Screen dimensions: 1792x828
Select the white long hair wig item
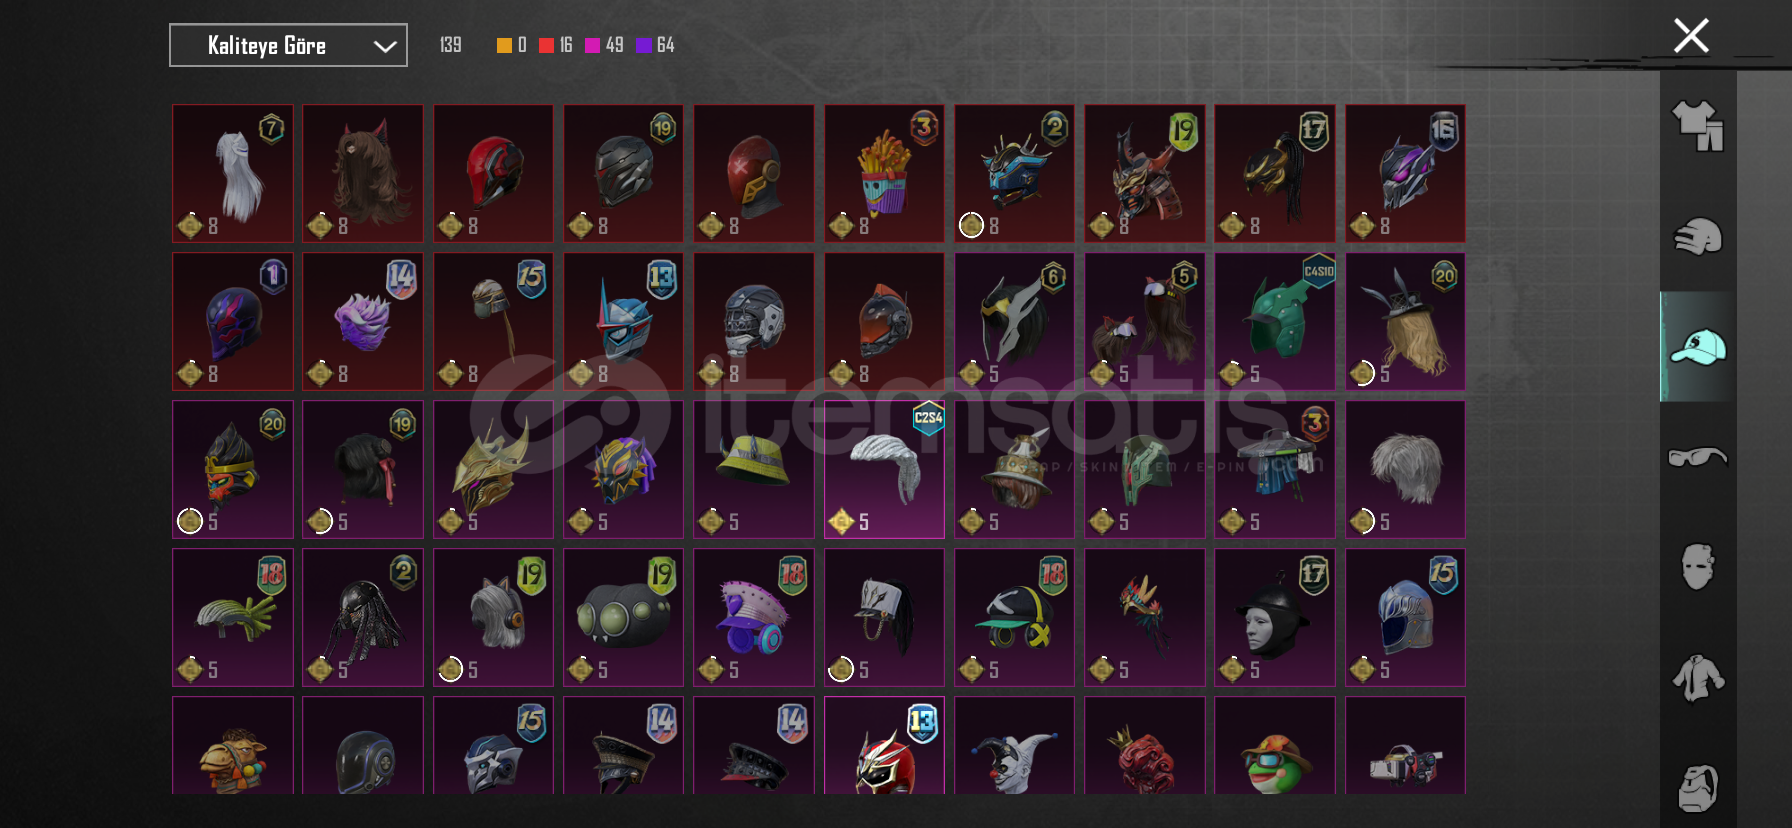[x=233, y=174]
